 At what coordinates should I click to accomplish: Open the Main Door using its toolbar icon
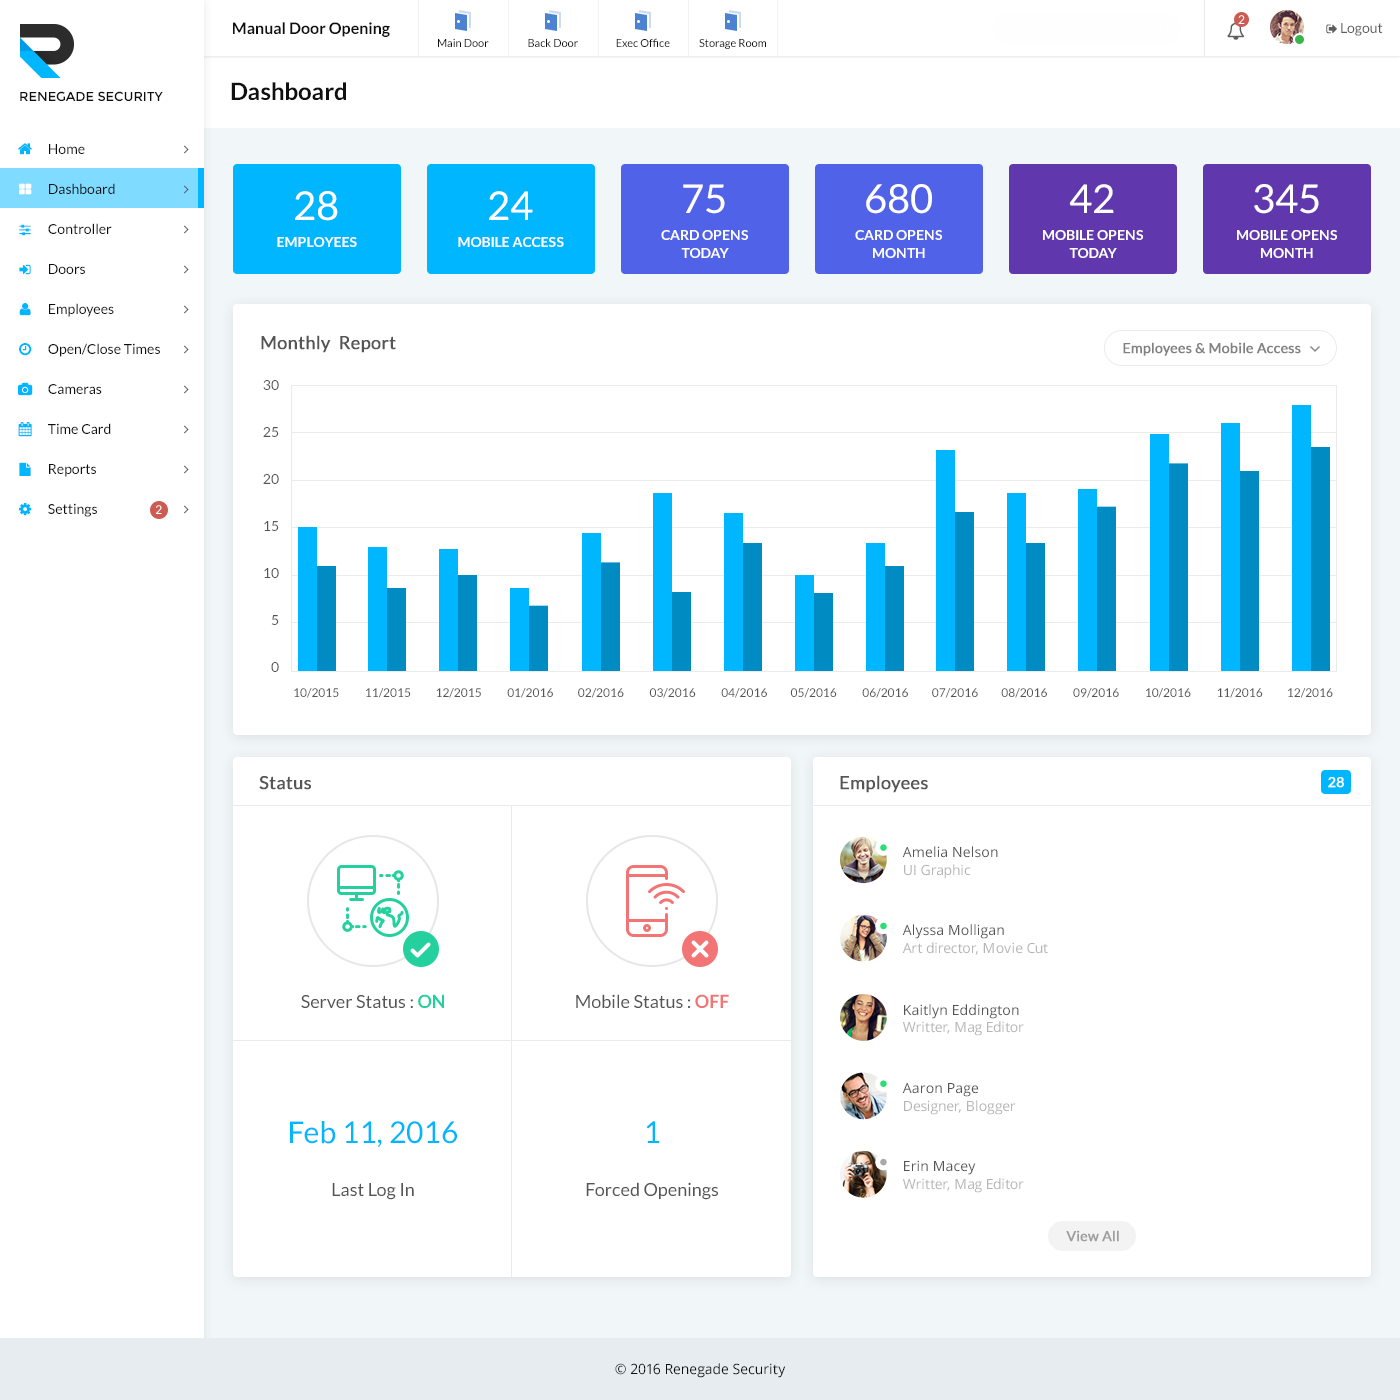point(461,24)
